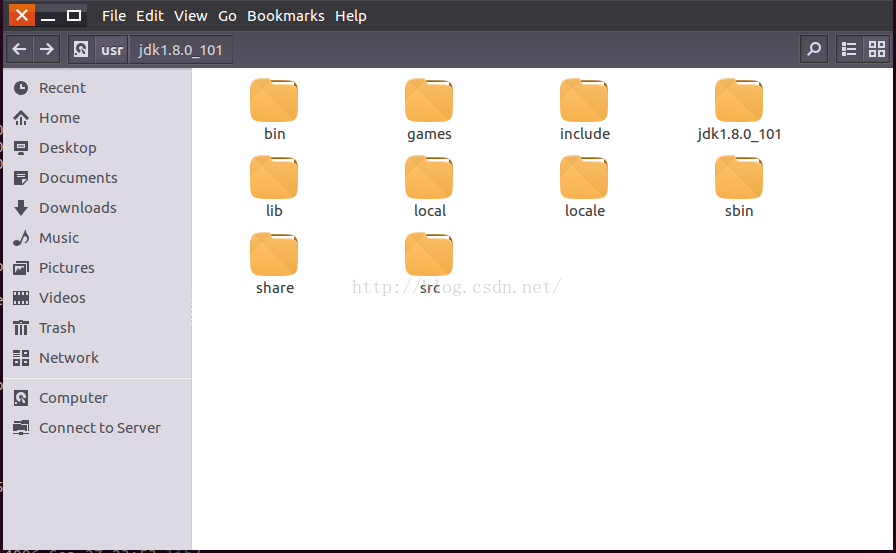Open the search magnifier button
This screenshot has width=896, height=553.
pos(814,50)
